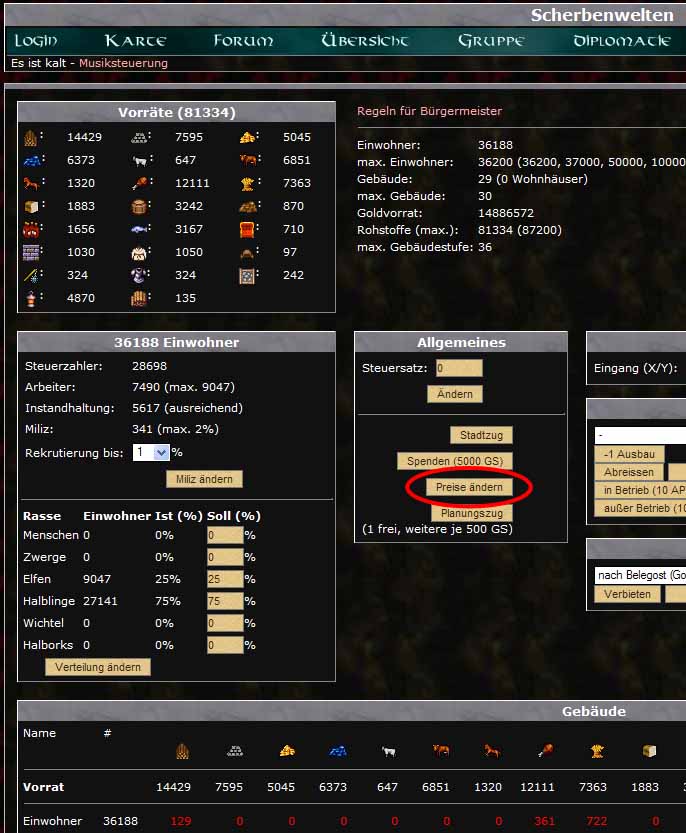Image resolution: width=686 pixels, height=833 pixels.
Task: Click the fishing rod resource icon
Action: click(x=32, y=275)
